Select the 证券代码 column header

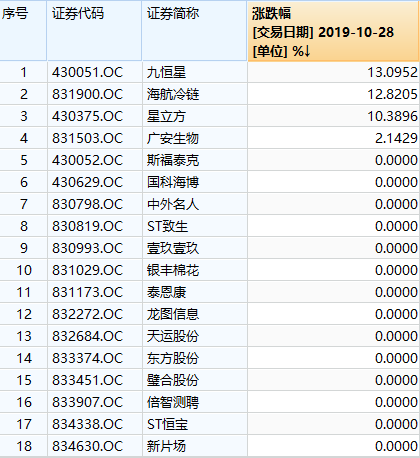(x=94, y=31)
